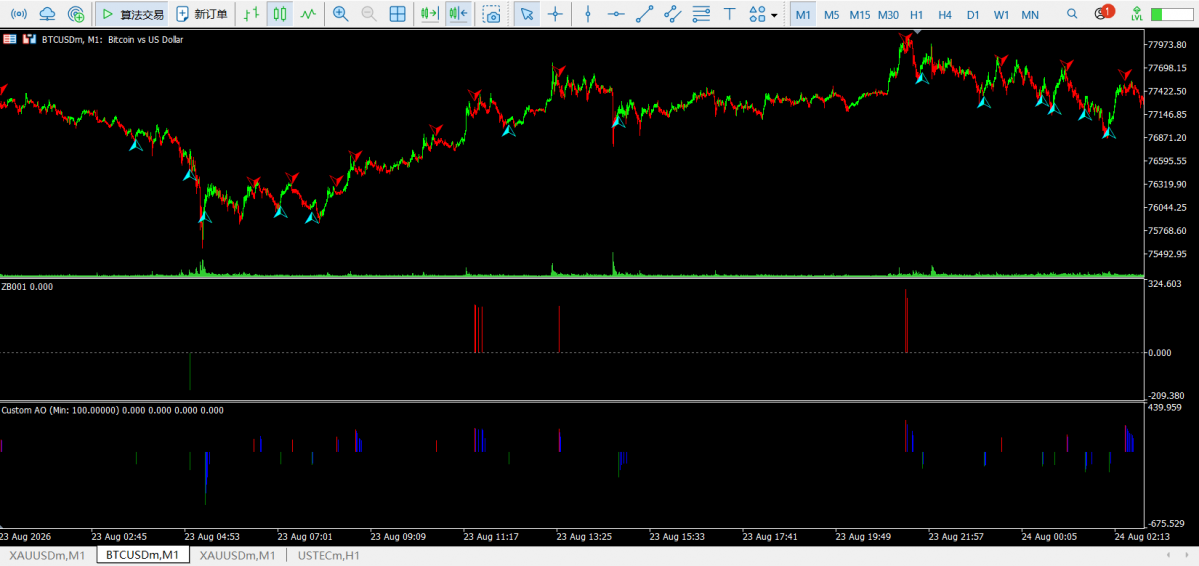Select the M30 timeframe
Screen dimensions: 1199x566
[889, 14]
